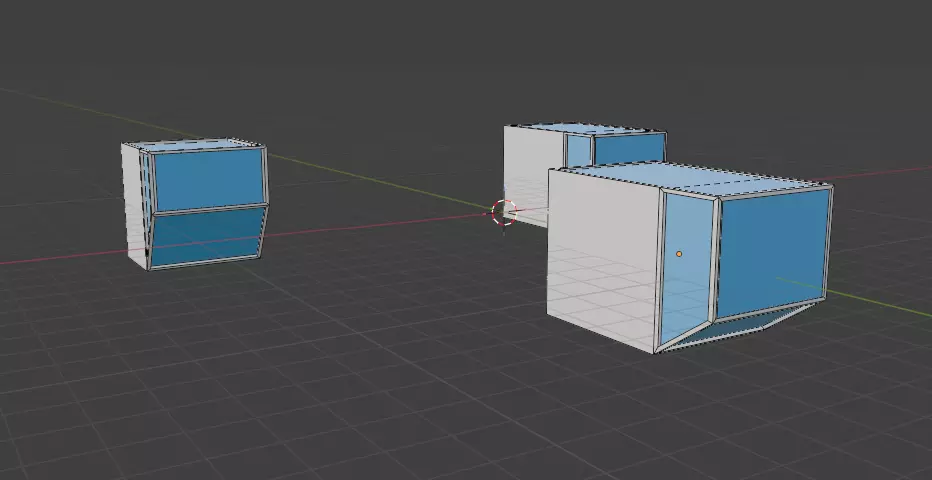Select the dark-blue front face of the rear box
This screenshot has width=932, height=480.
click(629, 149)
